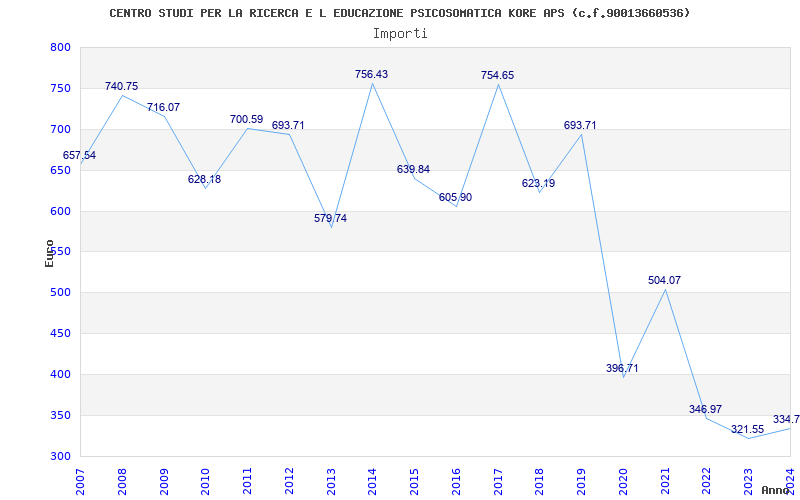Click the x-axis year 2014
Viewport: 800px width, 500px height.
click(372, 481)
